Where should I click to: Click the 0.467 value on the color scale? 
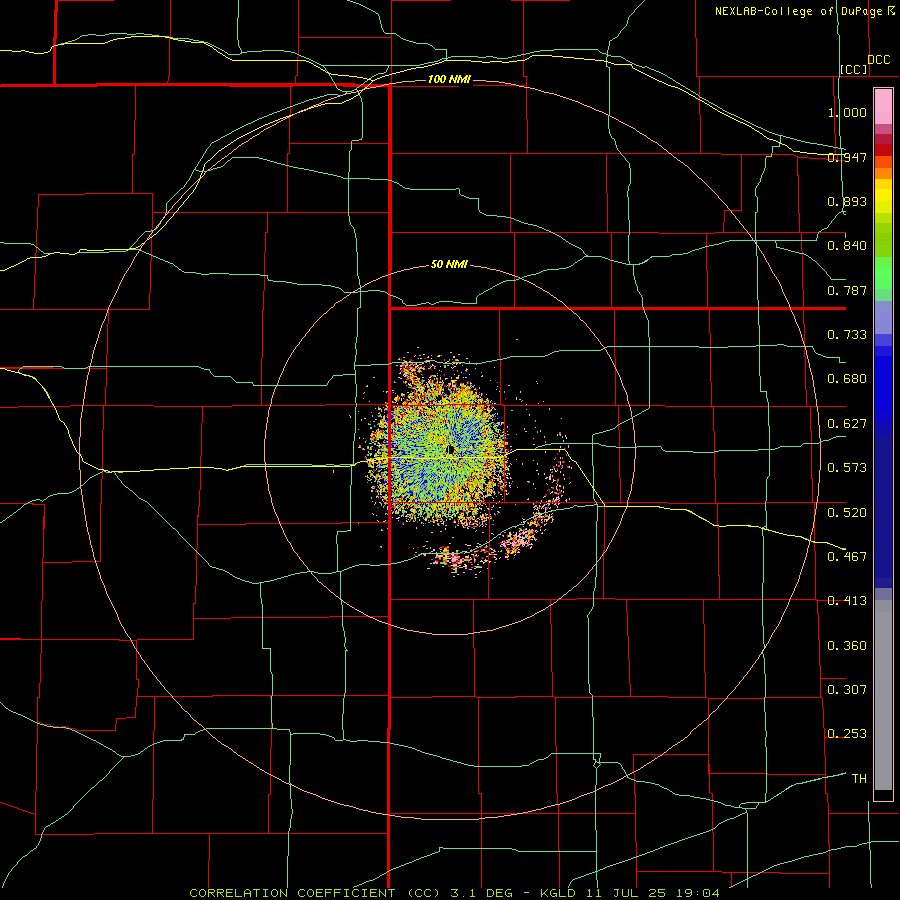pyautogui.click(x=847, y=557)
